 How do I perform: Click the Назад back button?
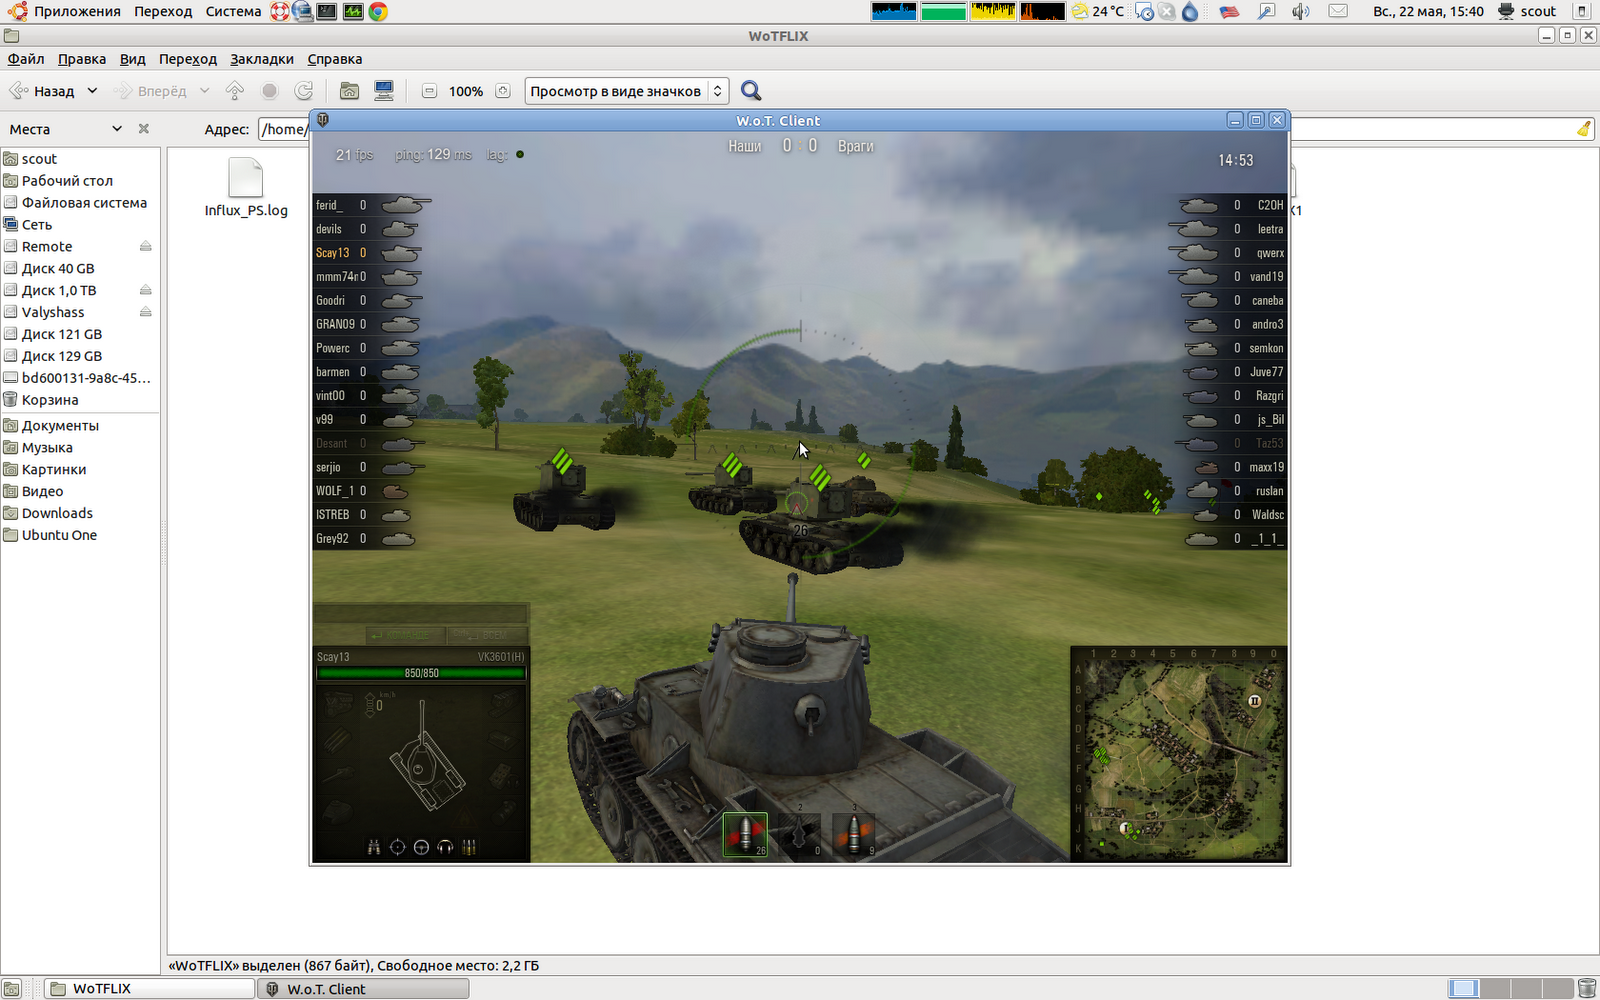[43, 91]
